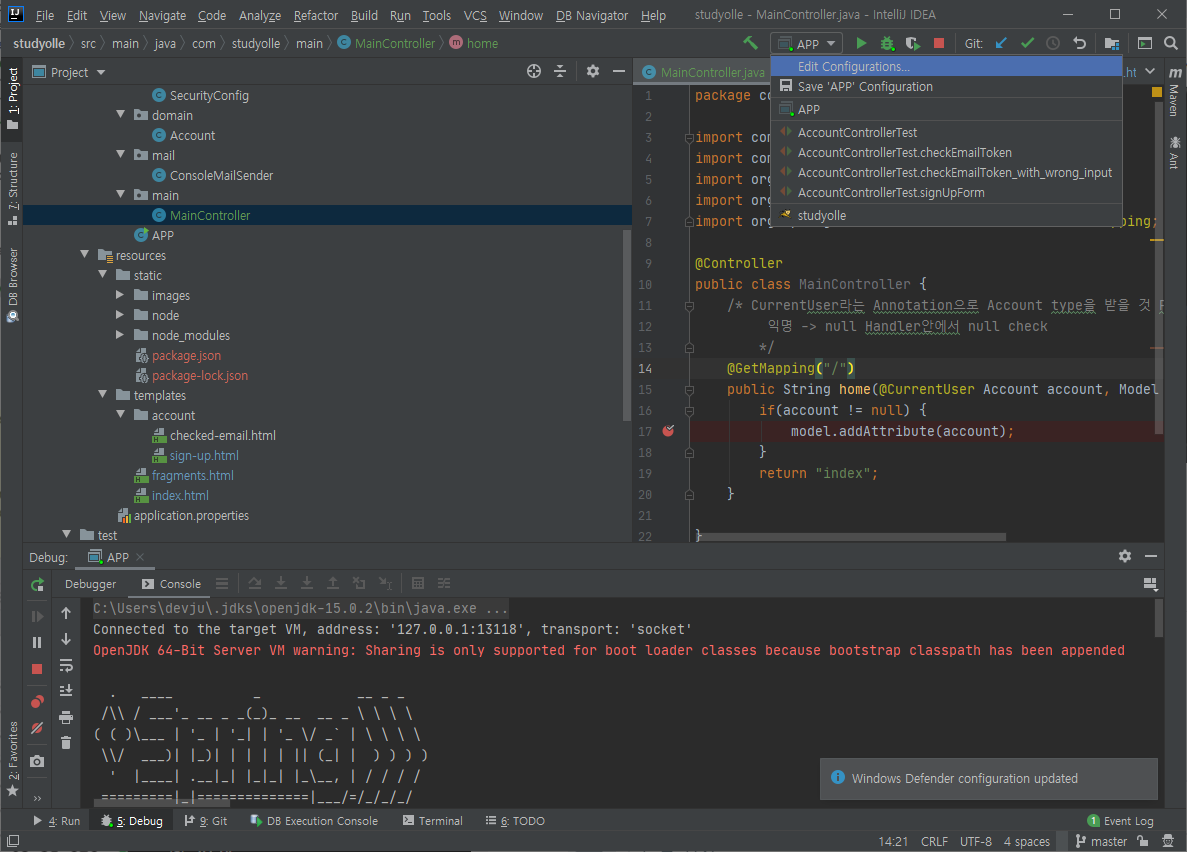Image resolution: width=1187 pixels, height=852 pixels.
Task: Click the master branch widget
Action: (x=1101, y=841)
